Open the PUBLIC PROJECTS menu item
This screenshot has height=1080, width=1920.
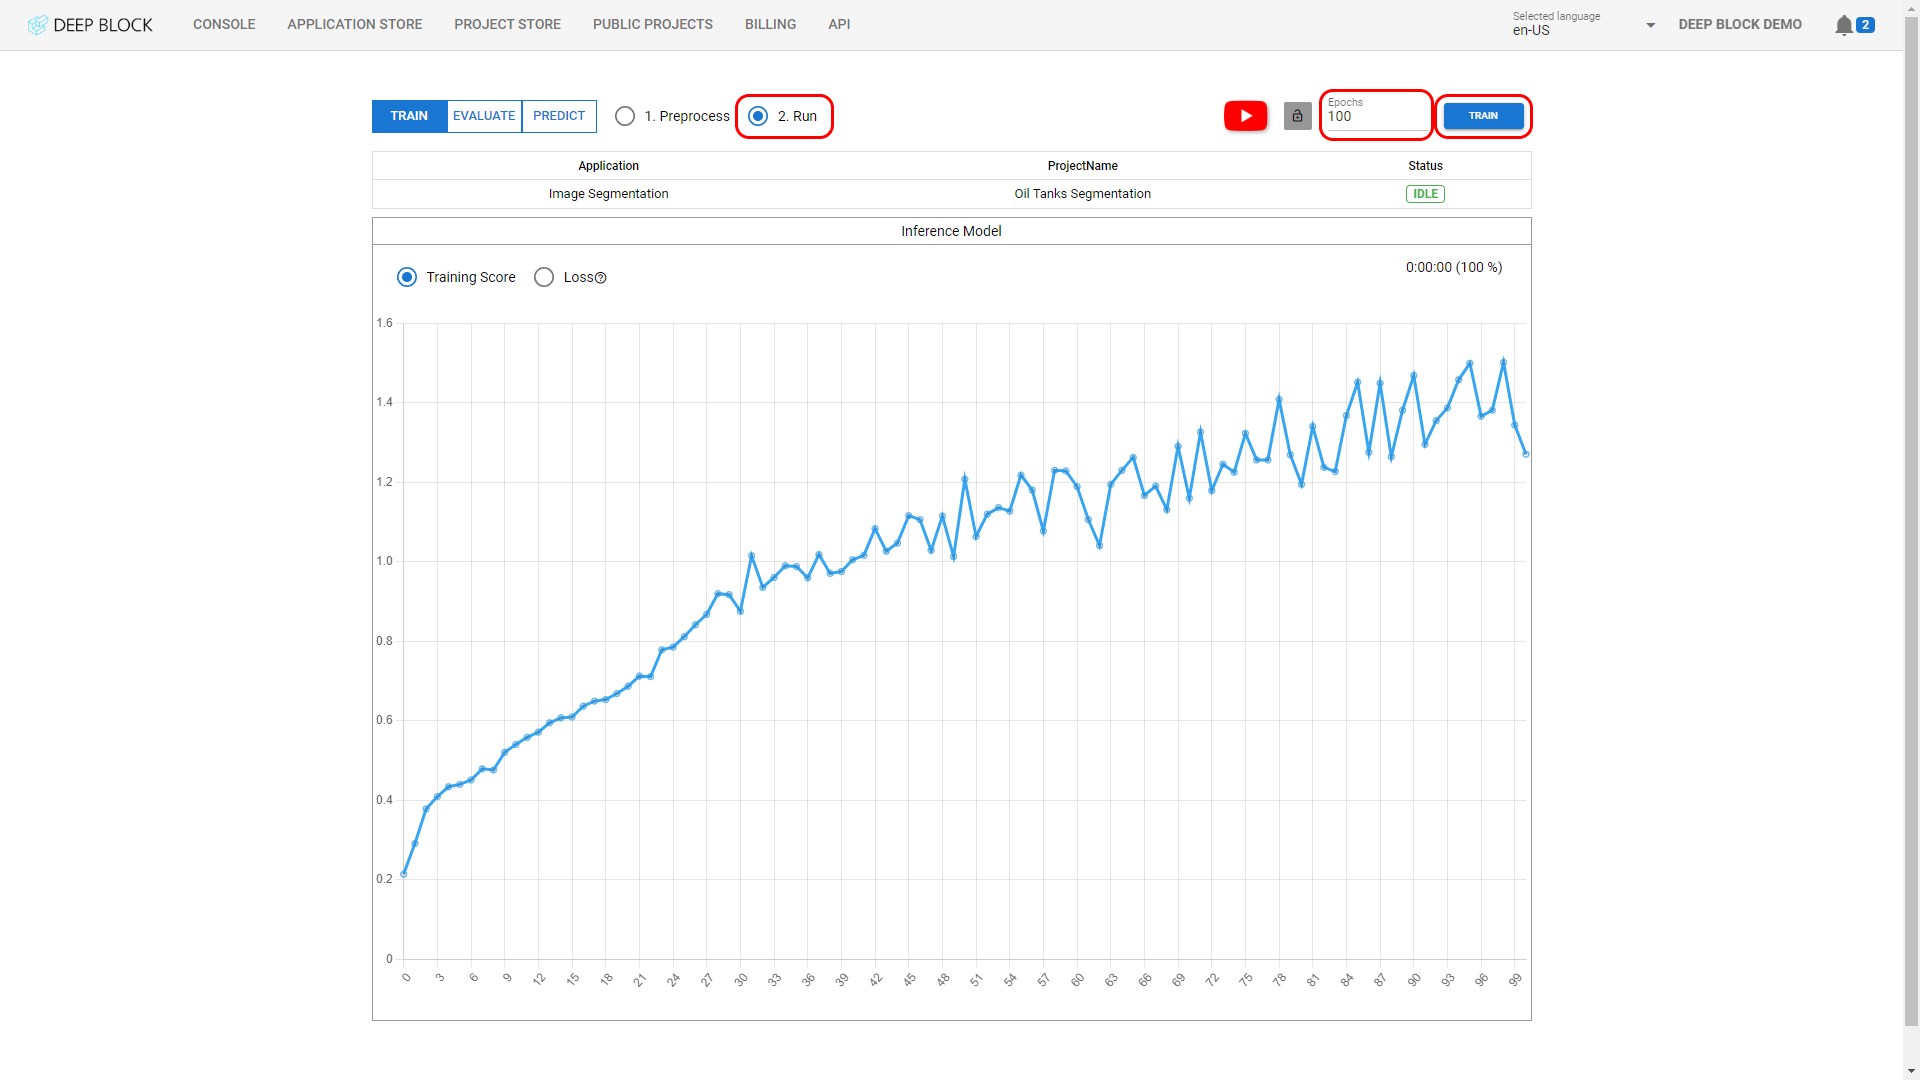click(x=653, y=24)
